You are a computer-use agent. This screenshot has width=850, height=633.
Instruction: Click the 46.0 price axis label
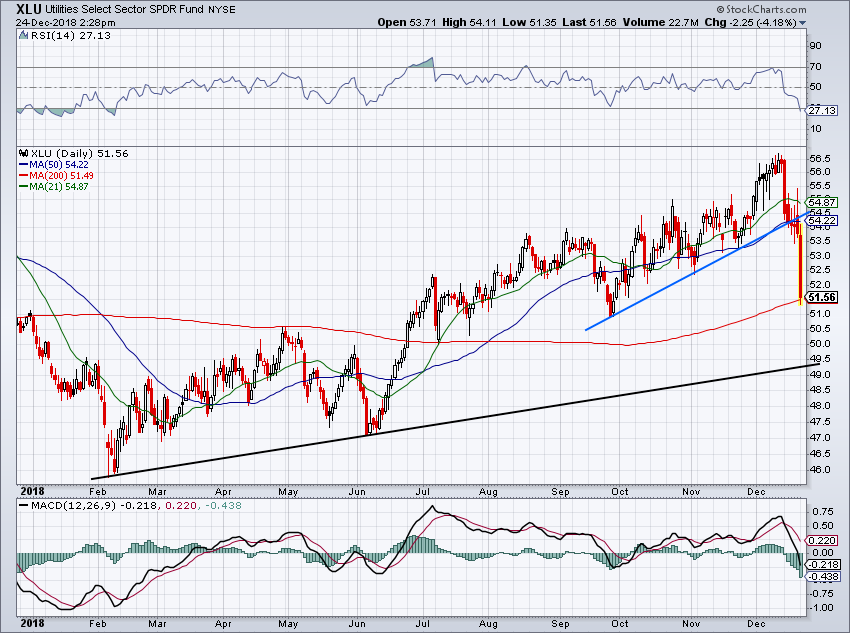coord(820,469)
